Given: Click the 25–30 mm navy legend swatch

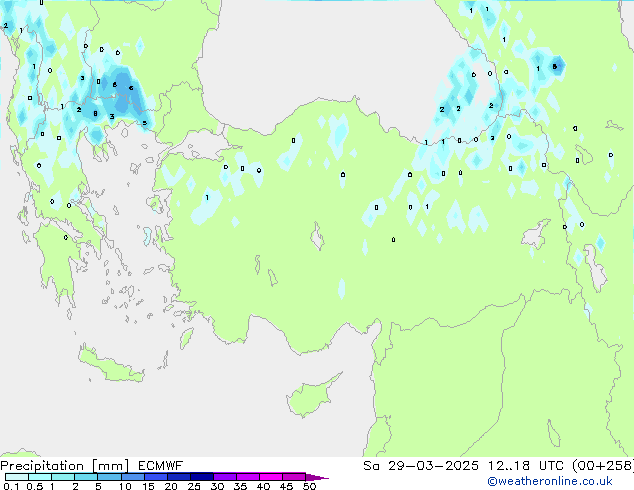Looking at the screenshot, I should pos(201,477).
